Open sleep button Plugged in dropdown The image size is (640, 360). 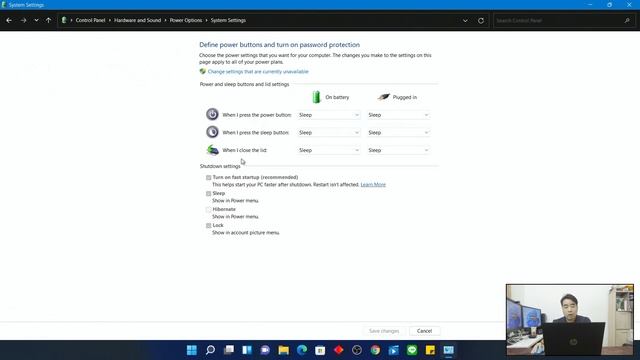398,133
